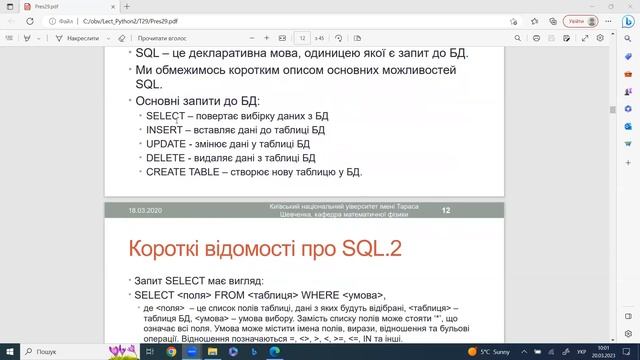Open PDF viewer settings gear
Viewport: 640px width, 360px height.
(600, 38)
